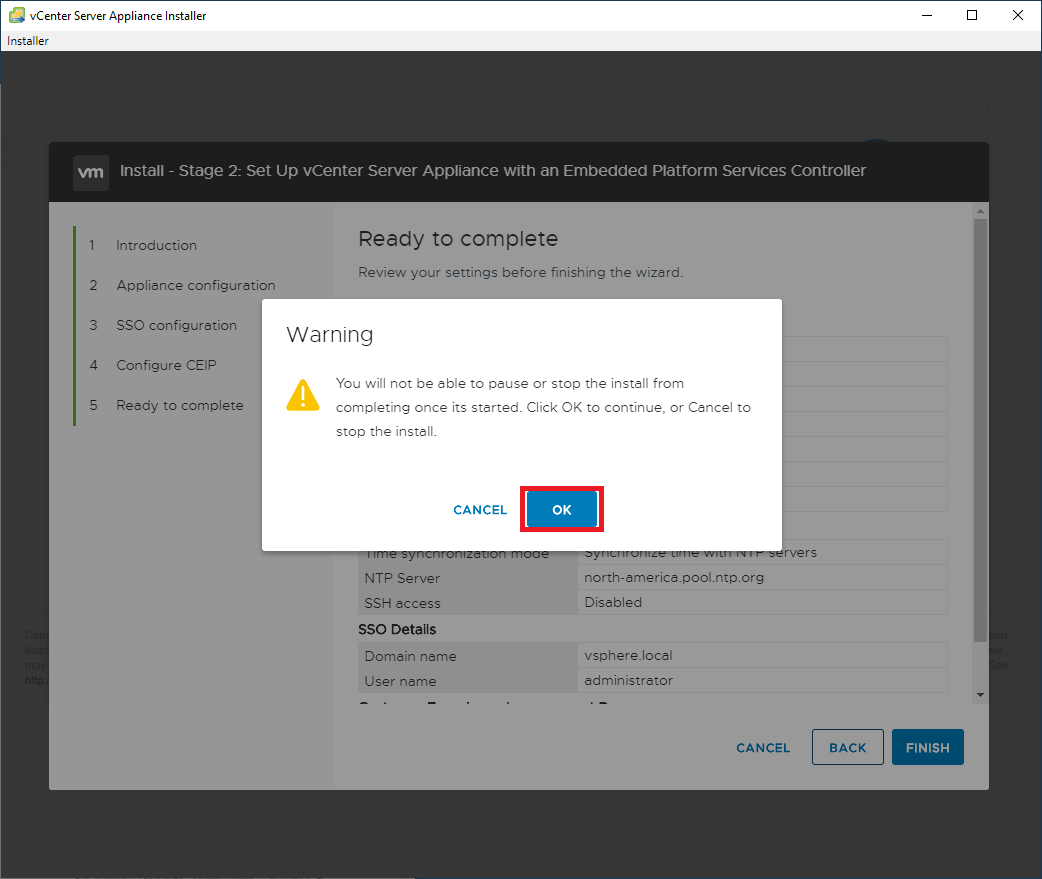Select step 5 Ready to complete in sidebar
Screen dimensions: 1042x879
(179, 405)
